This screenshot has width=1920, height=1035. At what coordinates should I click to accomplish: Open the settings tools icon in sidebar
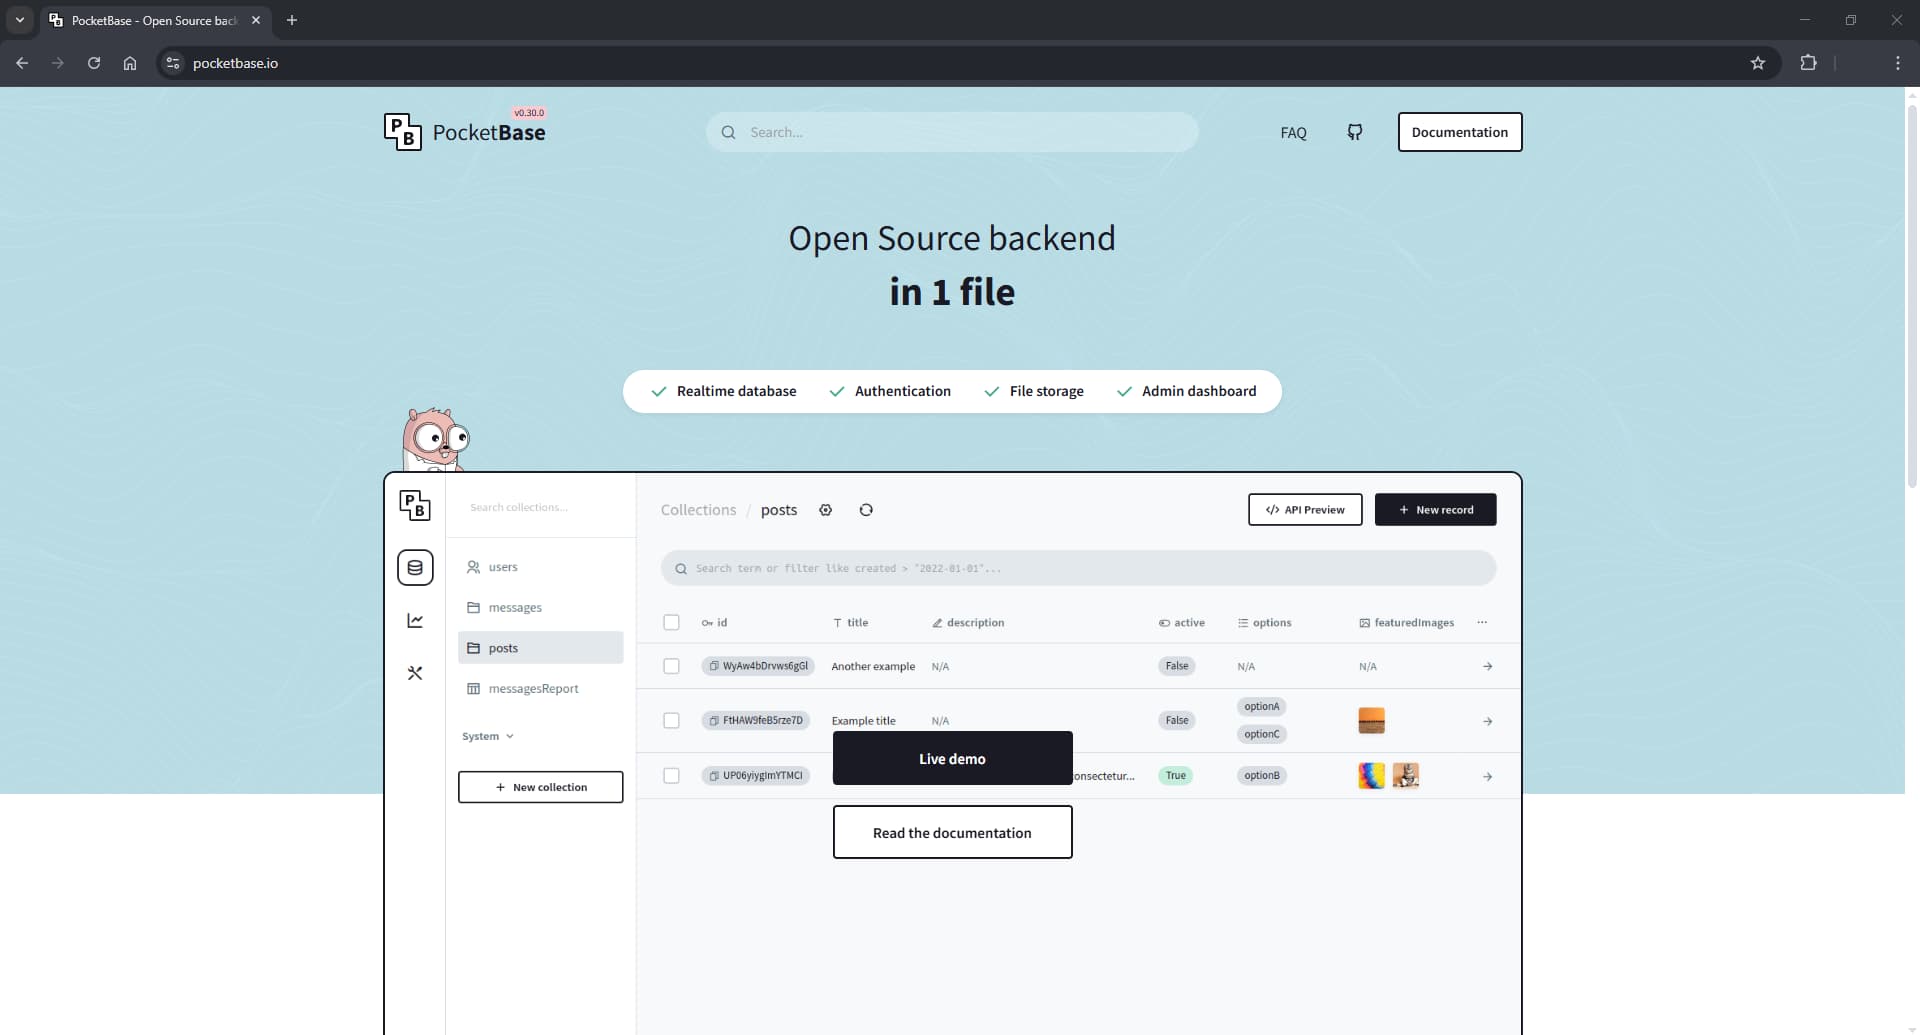tap(415, 674)
